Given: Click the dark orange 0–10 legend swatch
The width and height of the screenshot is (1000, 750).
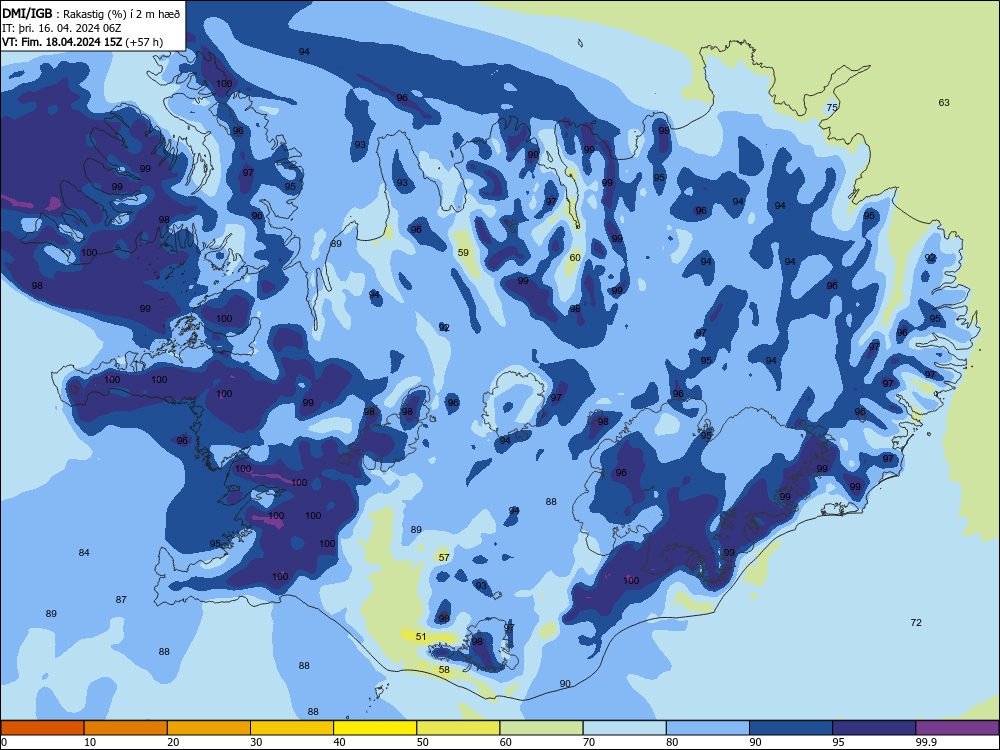Looking at the screenshot, I should click(42, 728).
